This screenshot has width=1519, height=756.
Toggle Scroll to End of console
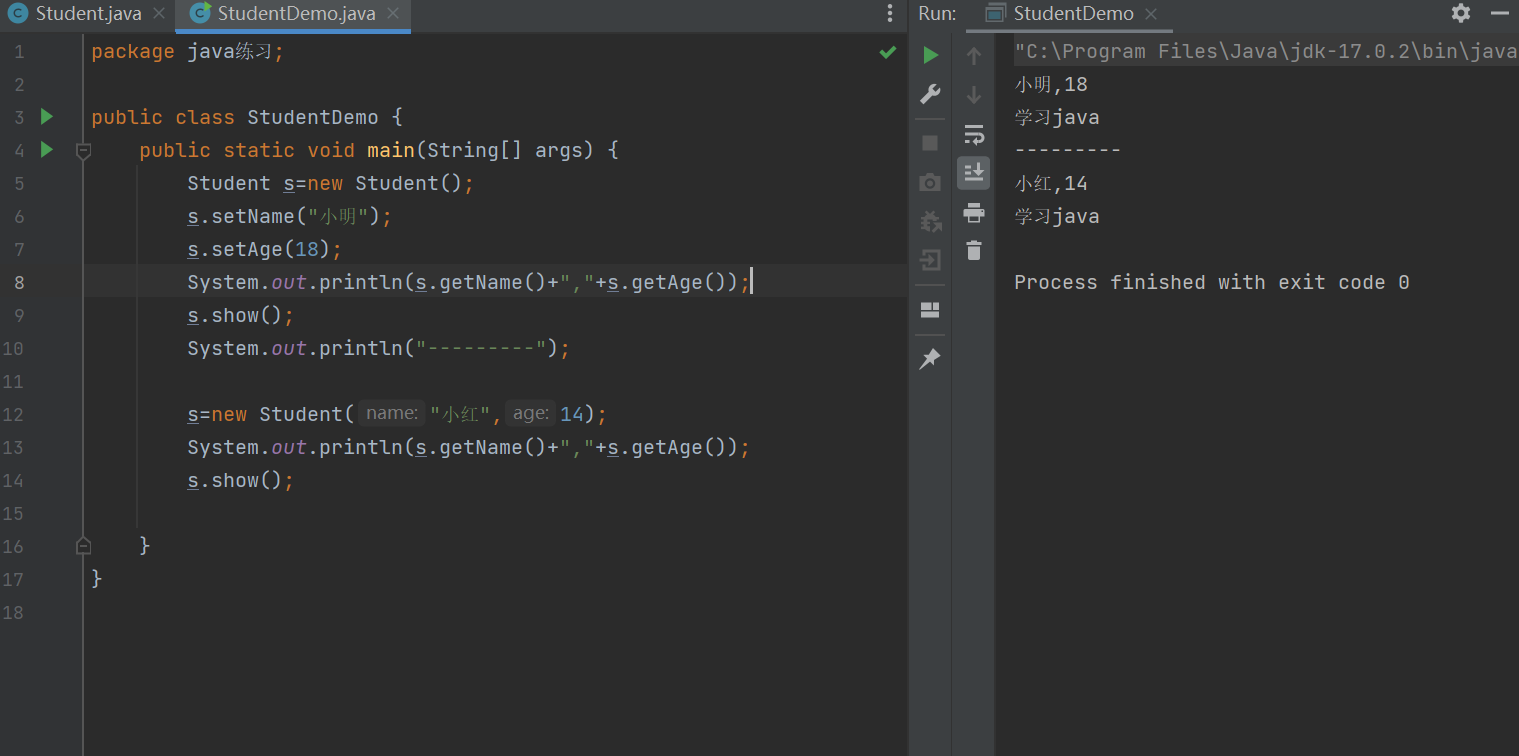(x=974, y=173)
